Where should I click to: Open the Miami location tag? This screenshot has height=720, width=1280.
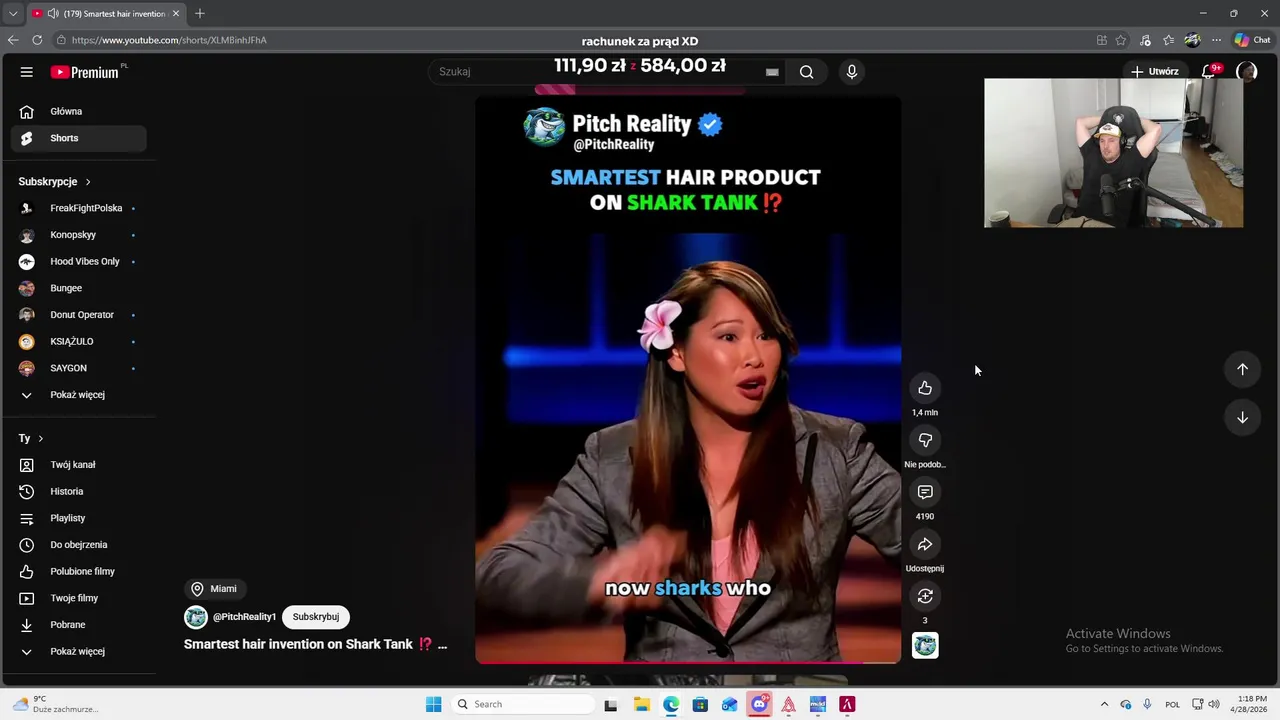[214, 589]
